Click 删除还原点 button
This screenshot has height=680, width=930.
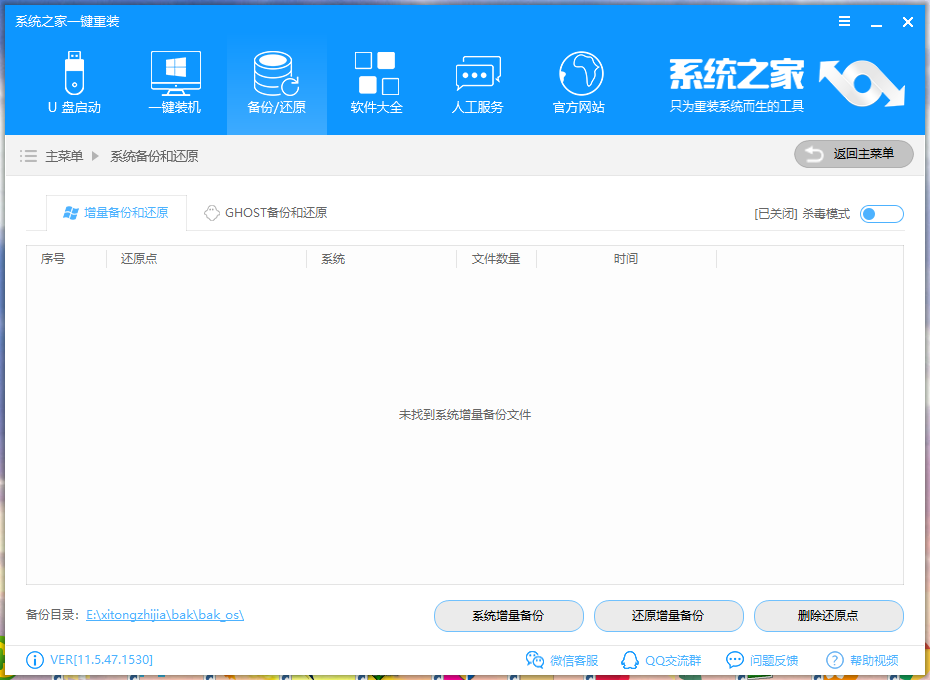point(829,615)
